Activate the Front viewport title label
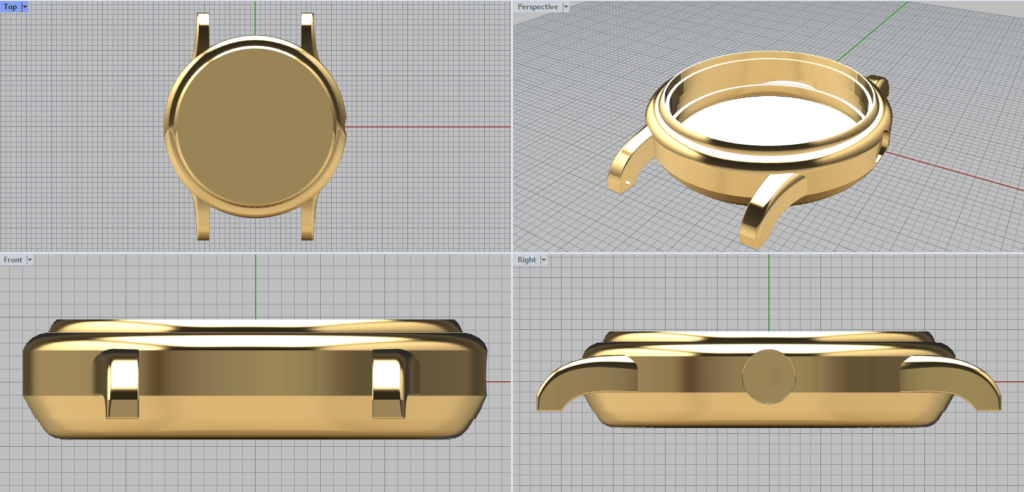The image size is (1024, 492). [13, 260]
